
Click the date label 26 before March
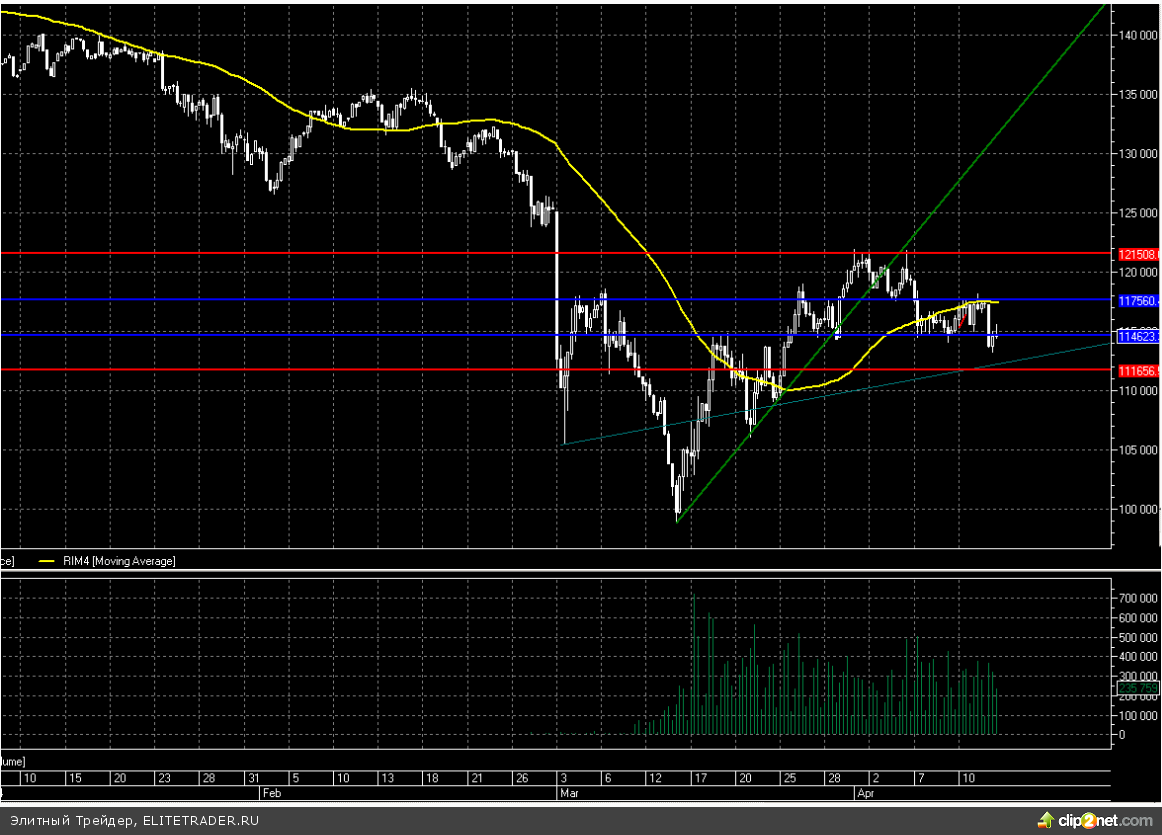[x=520, y=778]
